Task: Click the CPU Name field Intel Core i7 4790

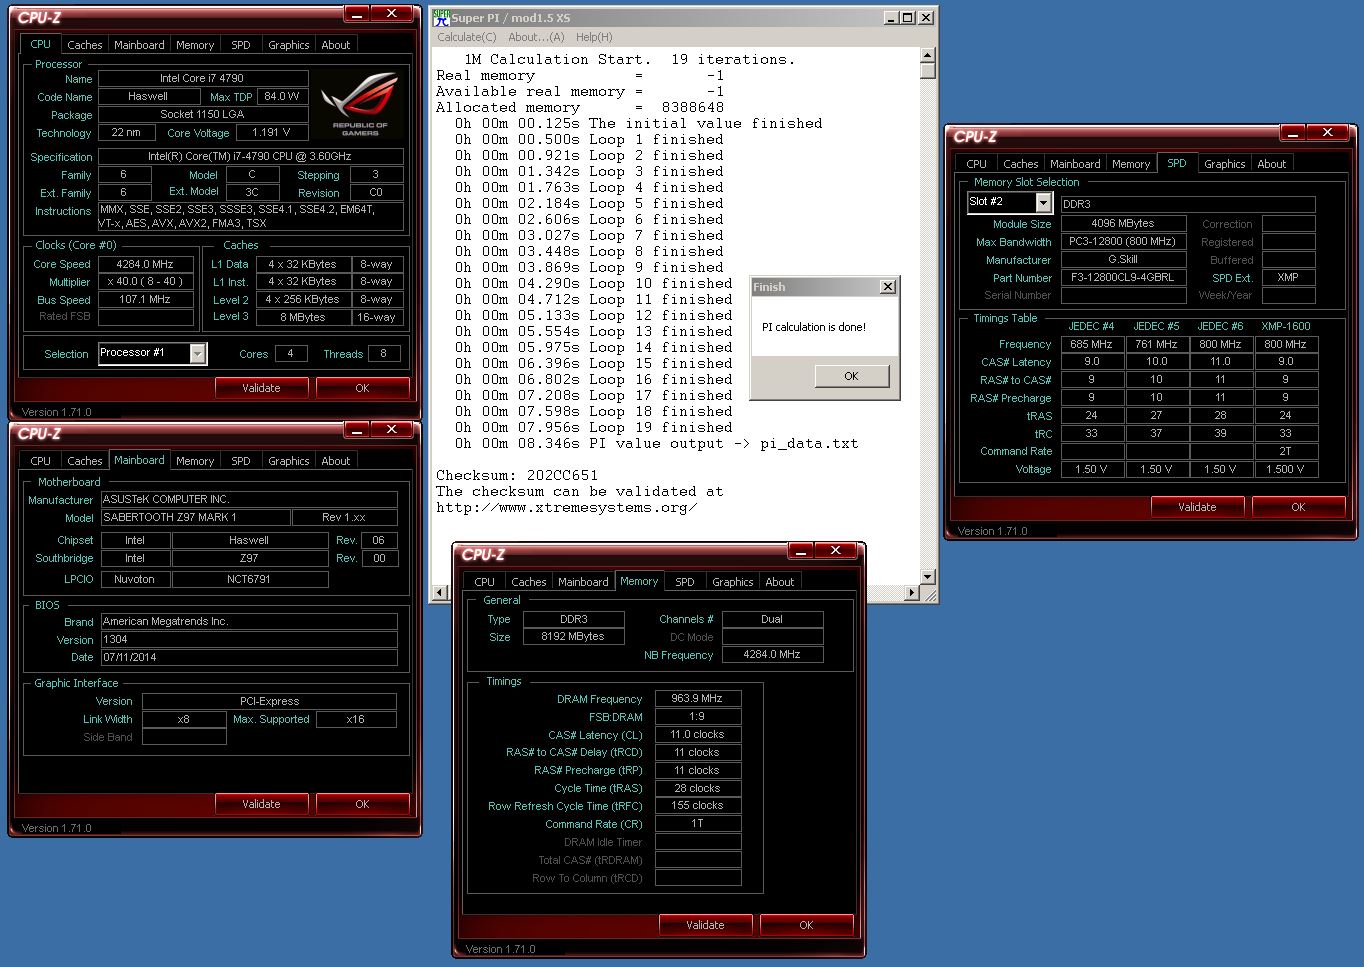Action: [202, 78]
